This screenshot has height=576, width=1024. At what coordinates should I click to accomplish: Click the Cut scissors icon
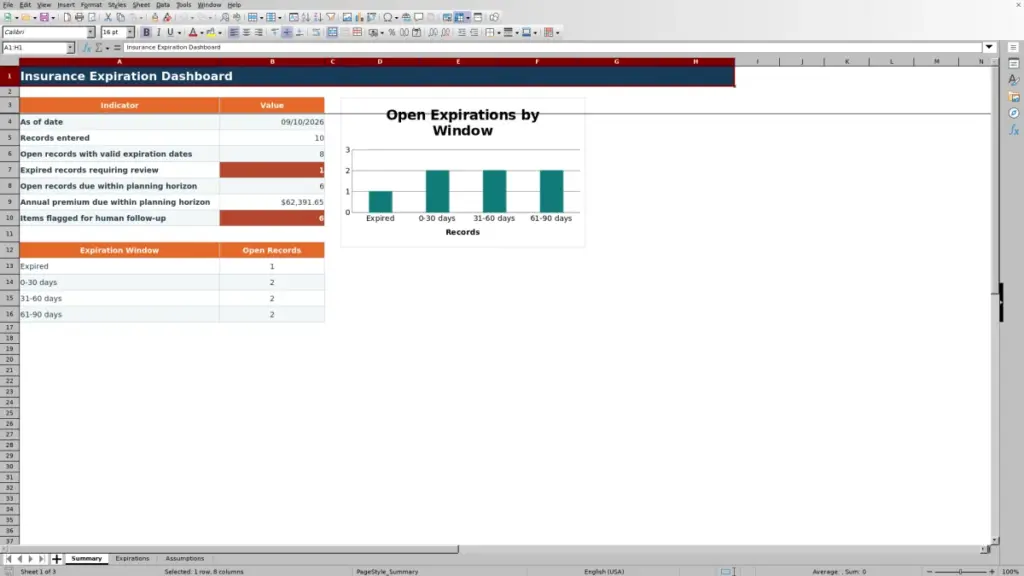pos(108,18)
